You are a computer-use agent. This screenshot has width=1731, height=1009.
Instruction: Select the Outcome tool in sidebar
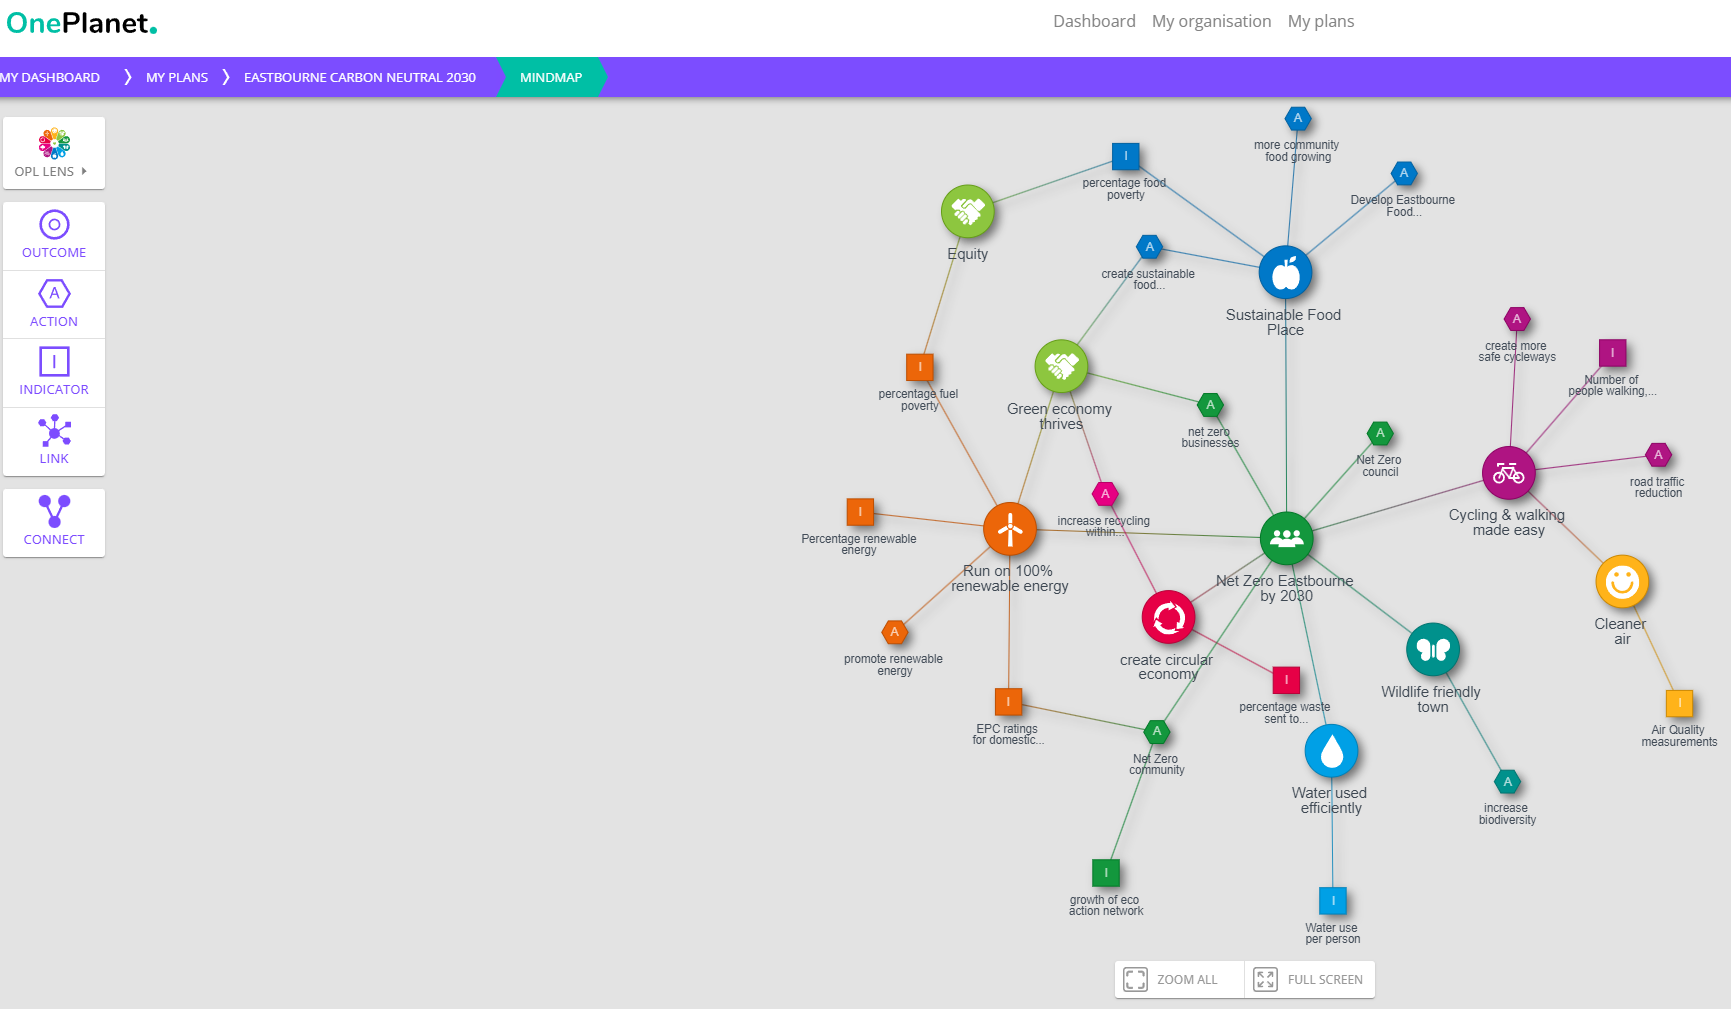(x=54, y=236)
